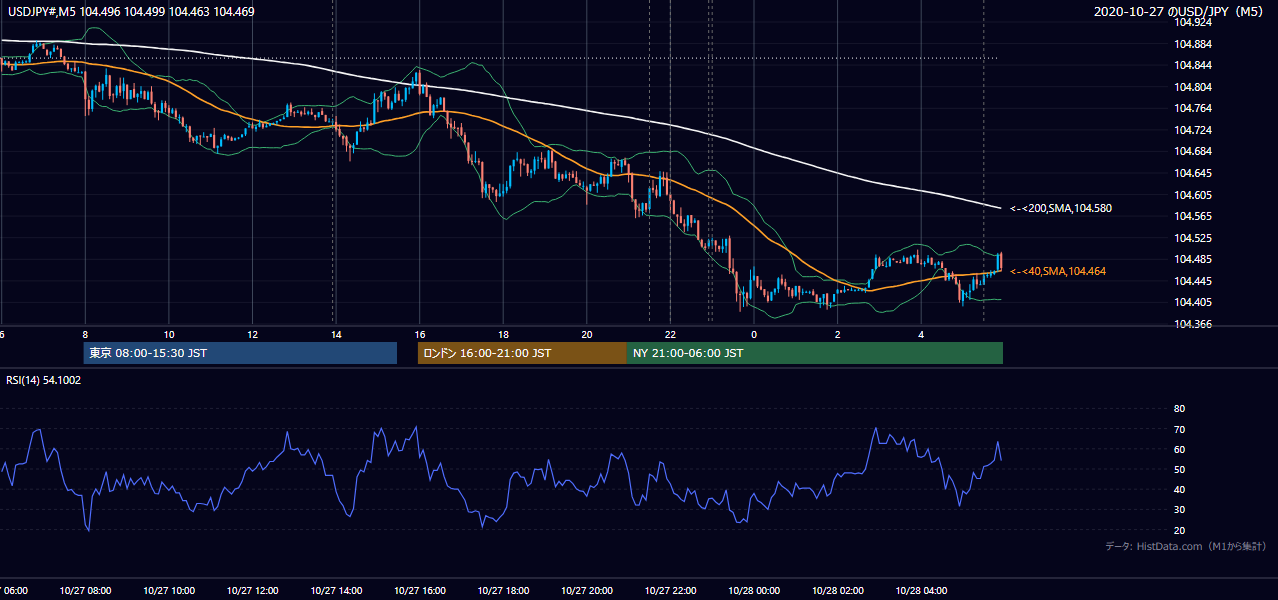Click the bottom time label 10/27 22:00
Screen dimensions: 1278x600
670,590
